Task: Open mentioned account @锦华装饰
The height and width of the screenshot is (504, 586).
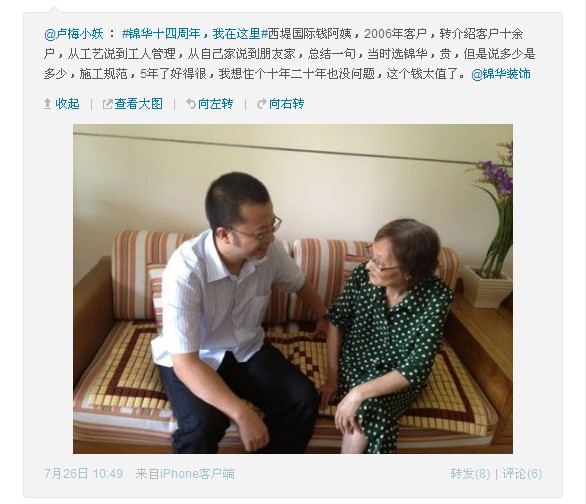Action: pos(501,74)
